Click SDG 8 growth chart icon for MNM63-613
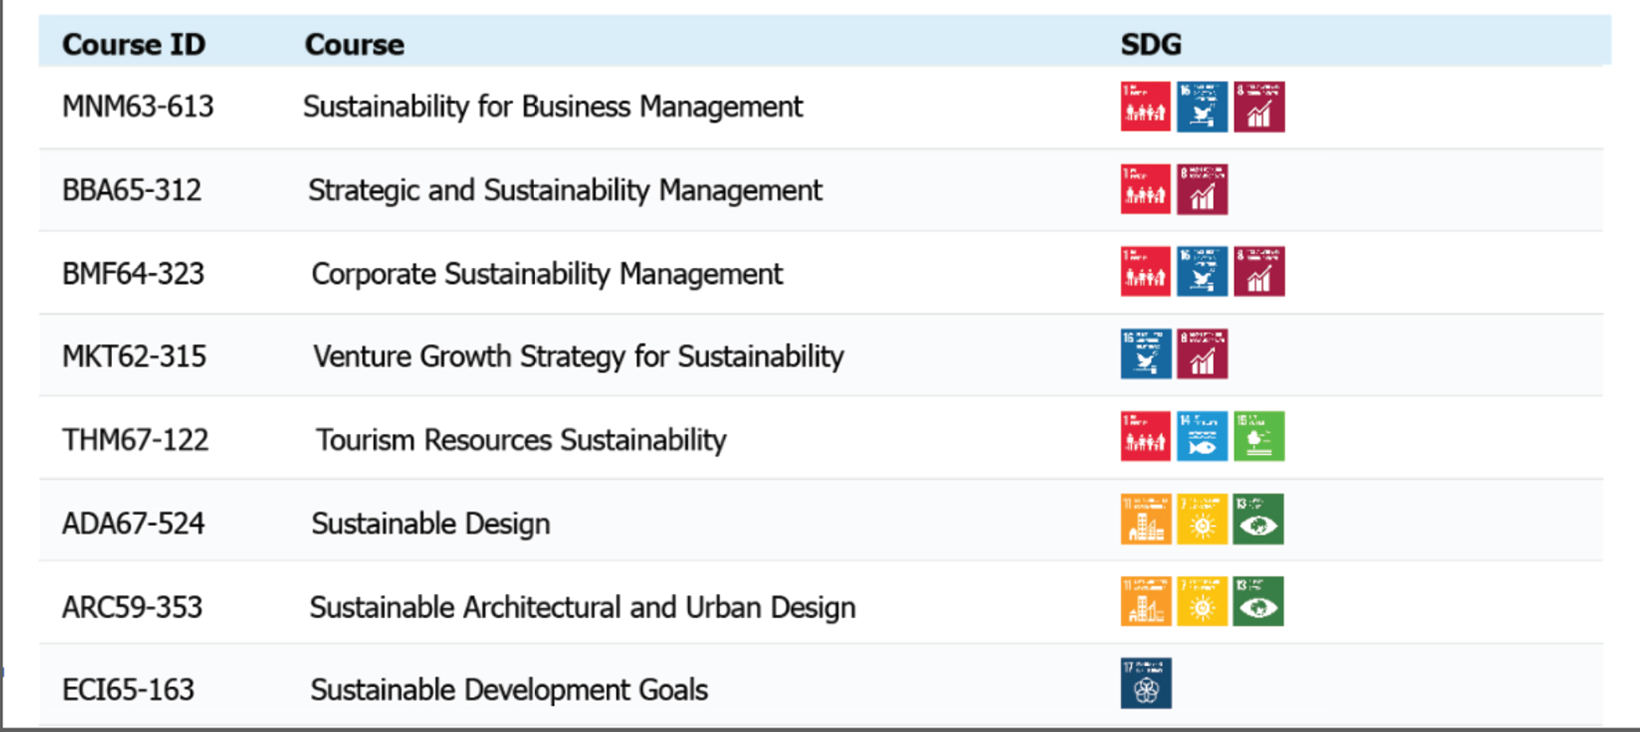The image size is (1640, 732). coord(1259,107)
